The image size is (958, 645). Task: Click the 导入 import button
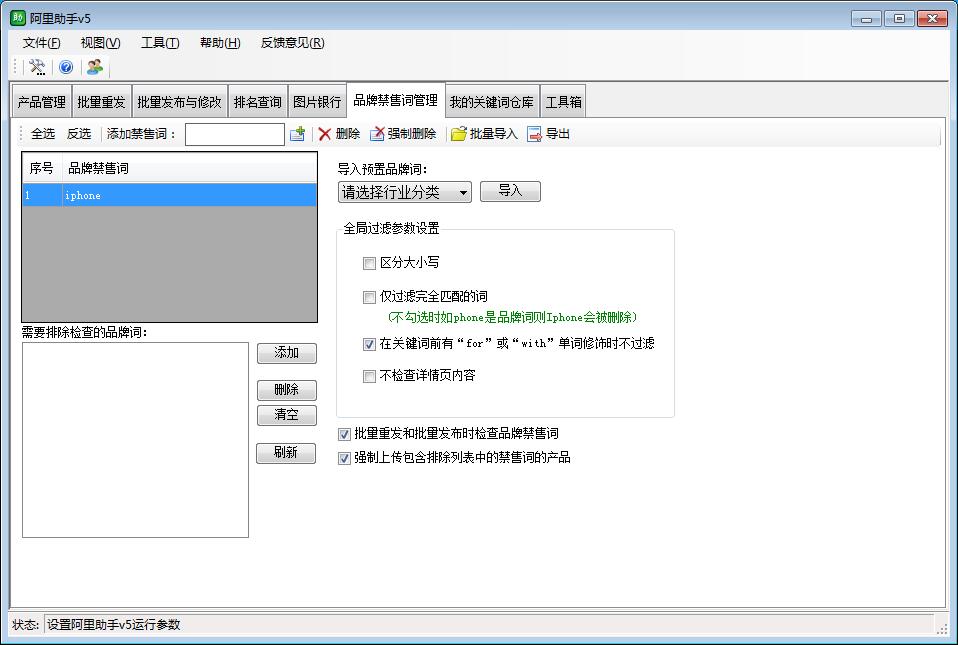click(510, 191)
